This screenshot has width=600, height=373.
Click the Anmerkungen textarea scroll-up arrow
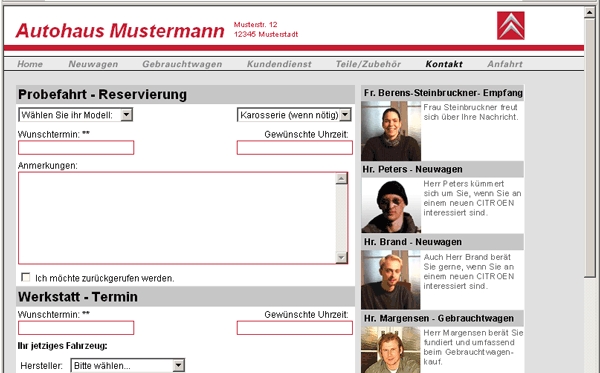click(341, 178)
